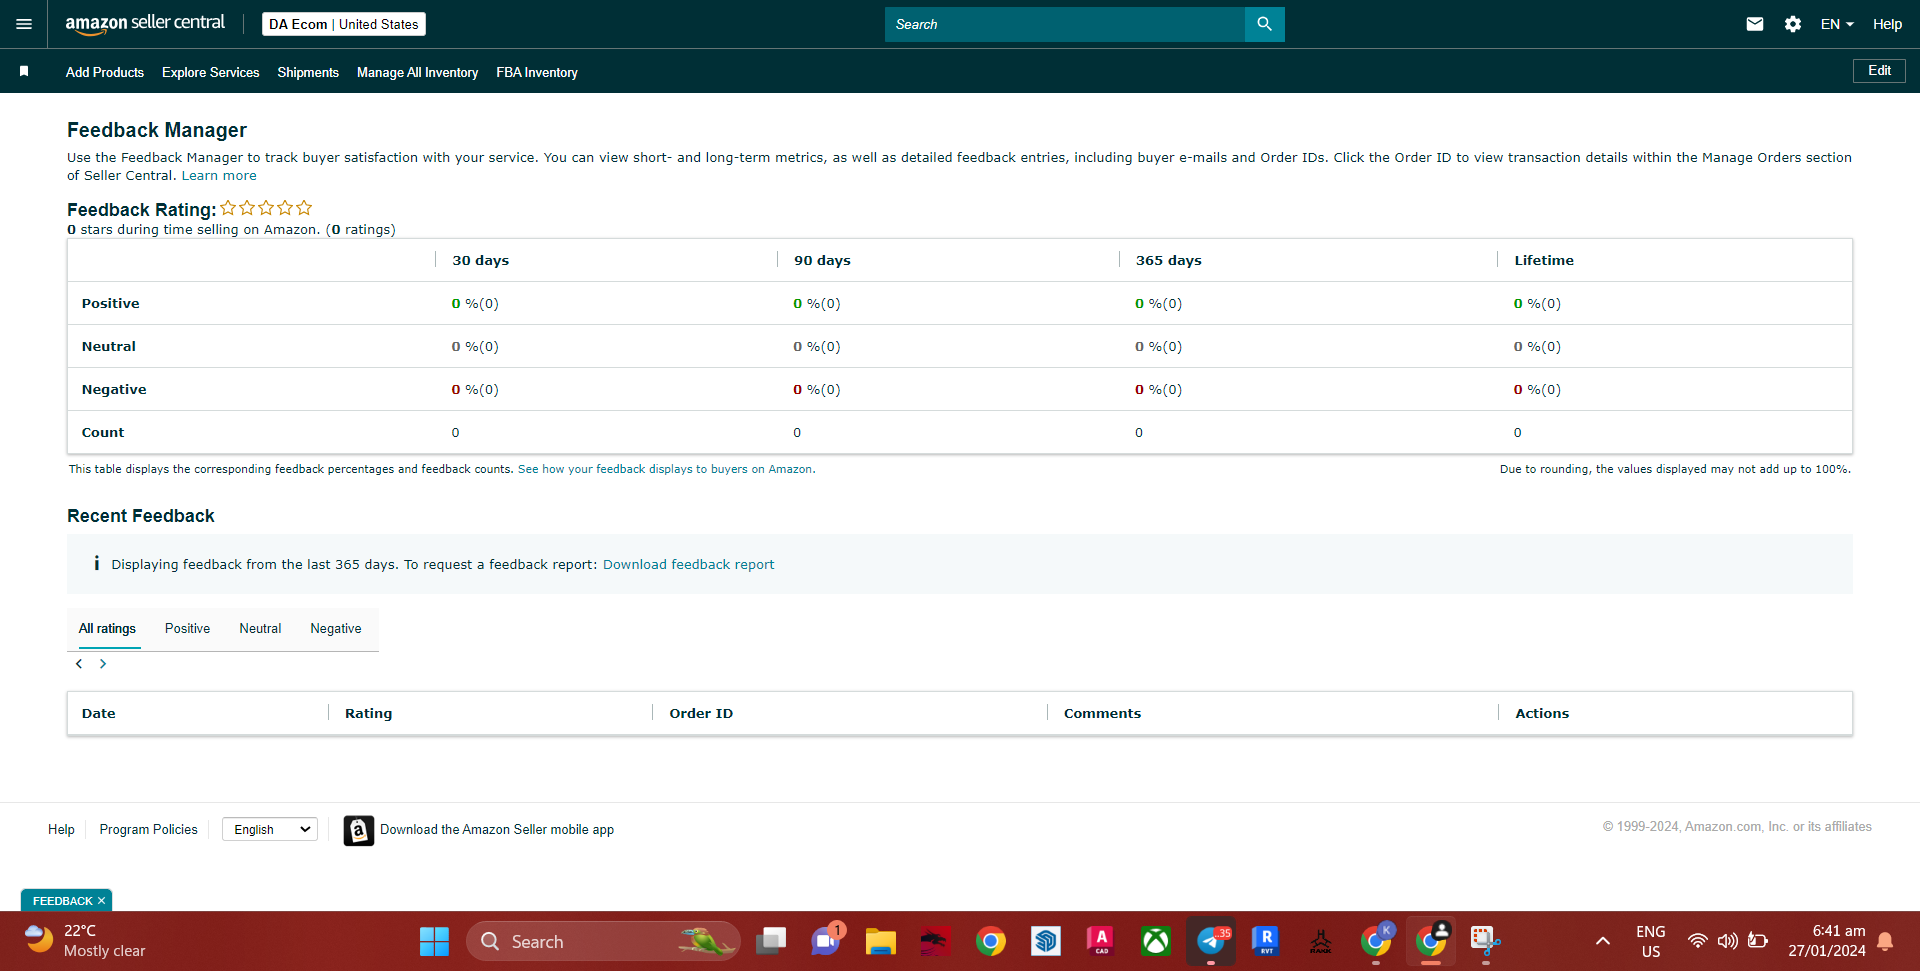Click the Amazon Seller Central logo
Viewport: 1920px width, 971px height.
click(145, 24)
